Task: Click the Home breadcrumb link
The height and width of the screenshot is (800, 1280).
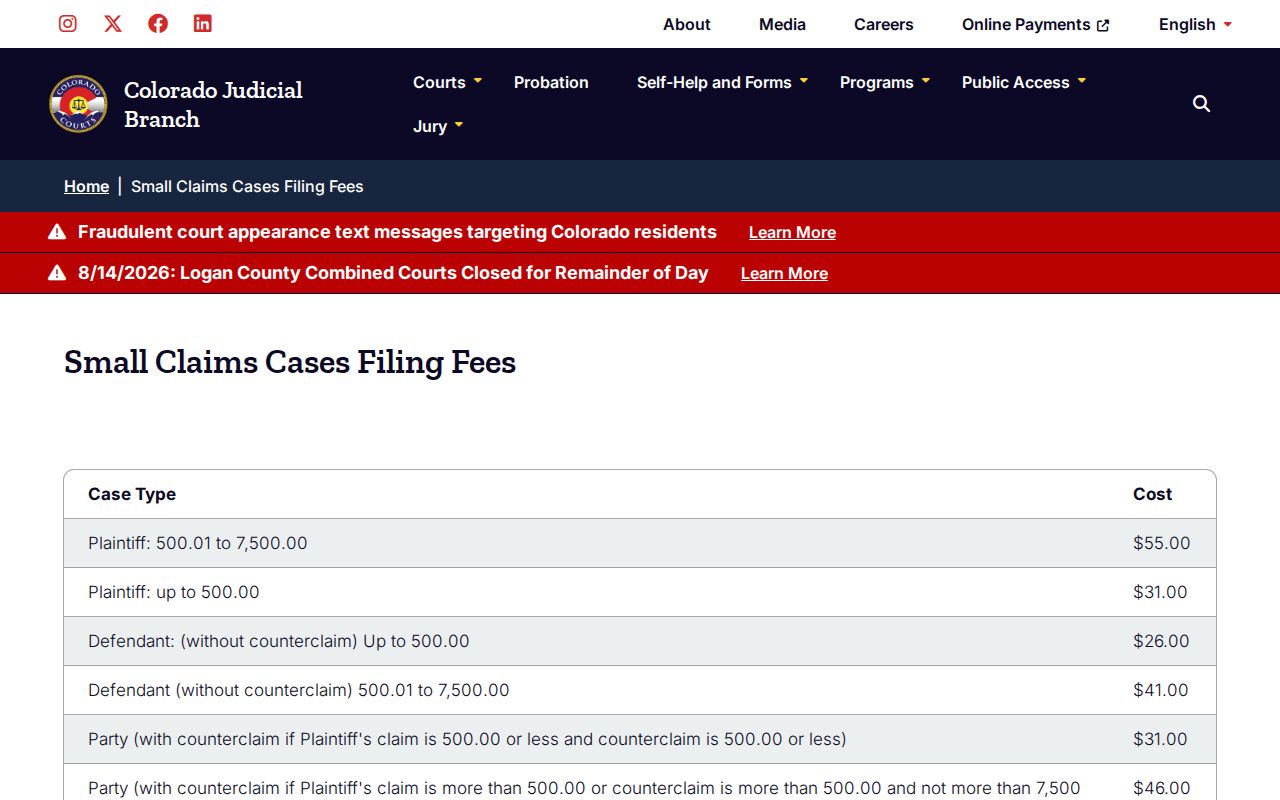Action: [86, 186]
